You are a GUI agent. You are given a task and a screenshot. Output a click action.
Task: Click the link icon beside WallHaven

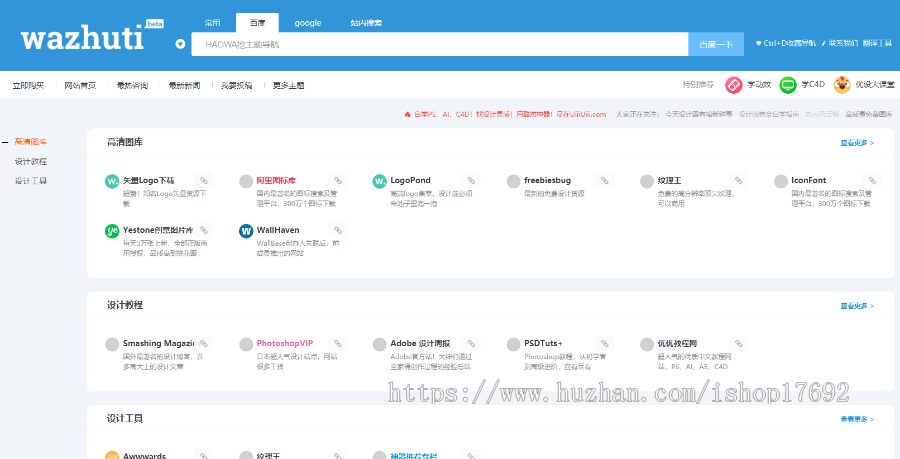click(x=338, y=230)
